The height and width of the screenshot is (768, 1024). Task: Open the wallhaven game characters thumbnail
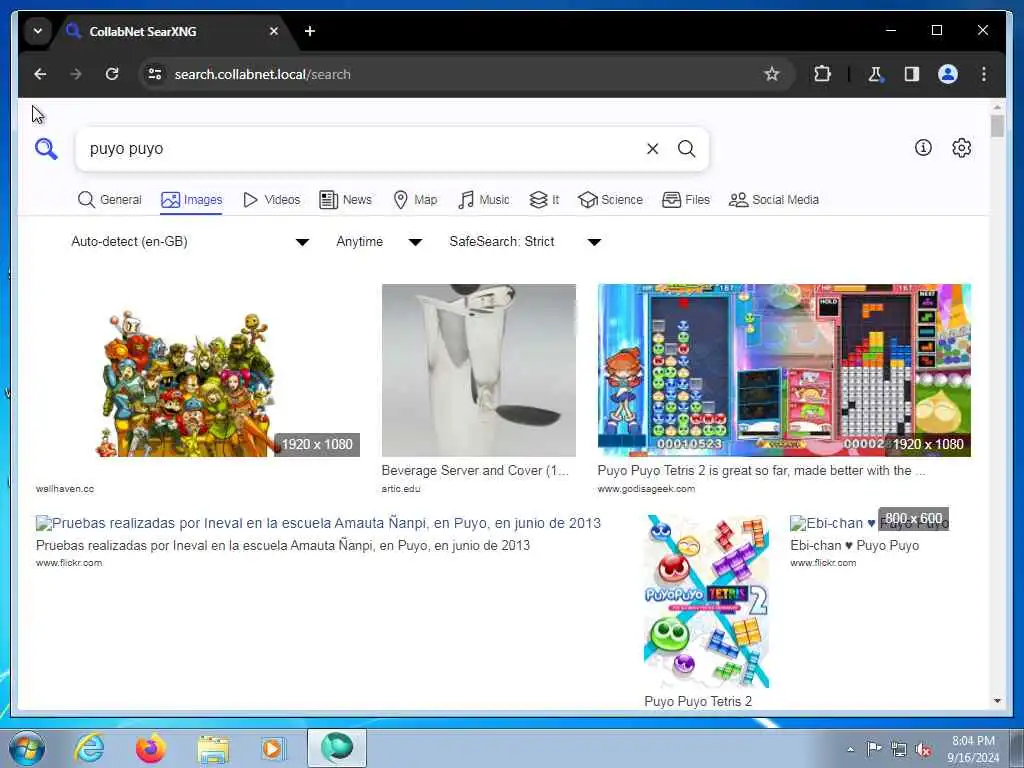tap(197, 370)
